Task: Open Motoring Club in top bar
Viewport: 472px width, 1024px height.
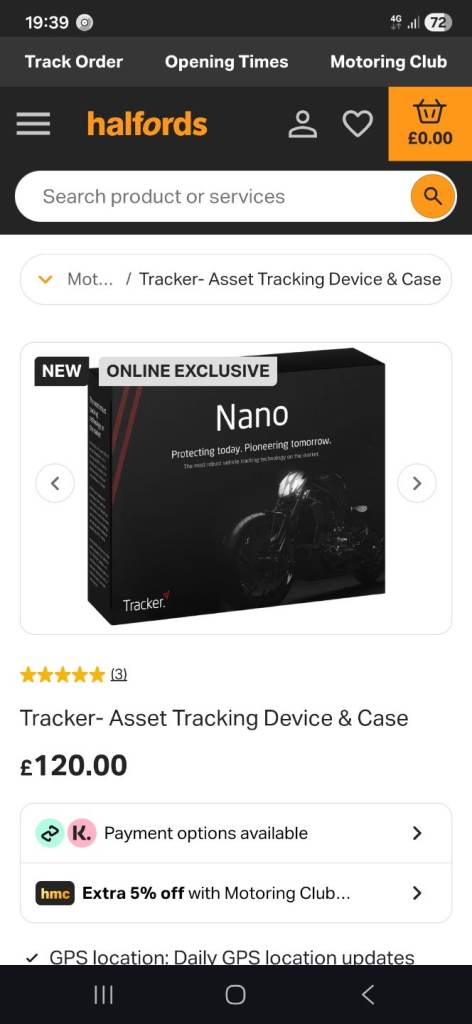Action: click(x=388, y=62)
